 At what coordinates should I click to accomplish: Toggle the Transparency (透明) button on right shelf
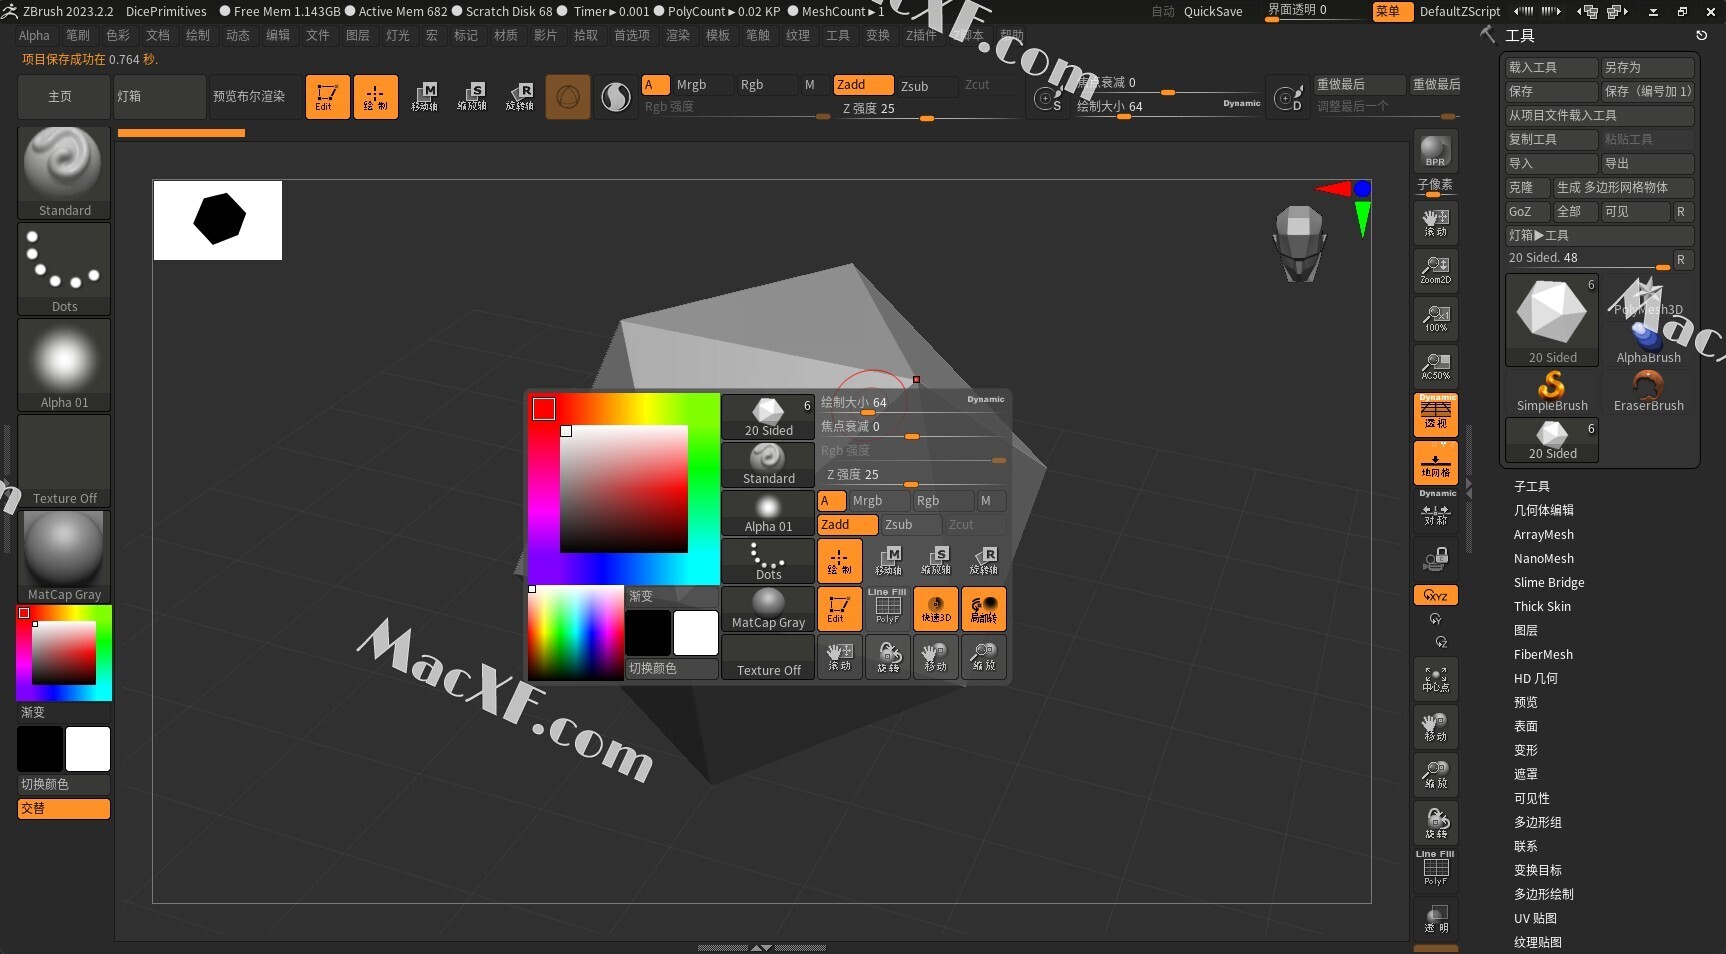[x=1436, y=918]
